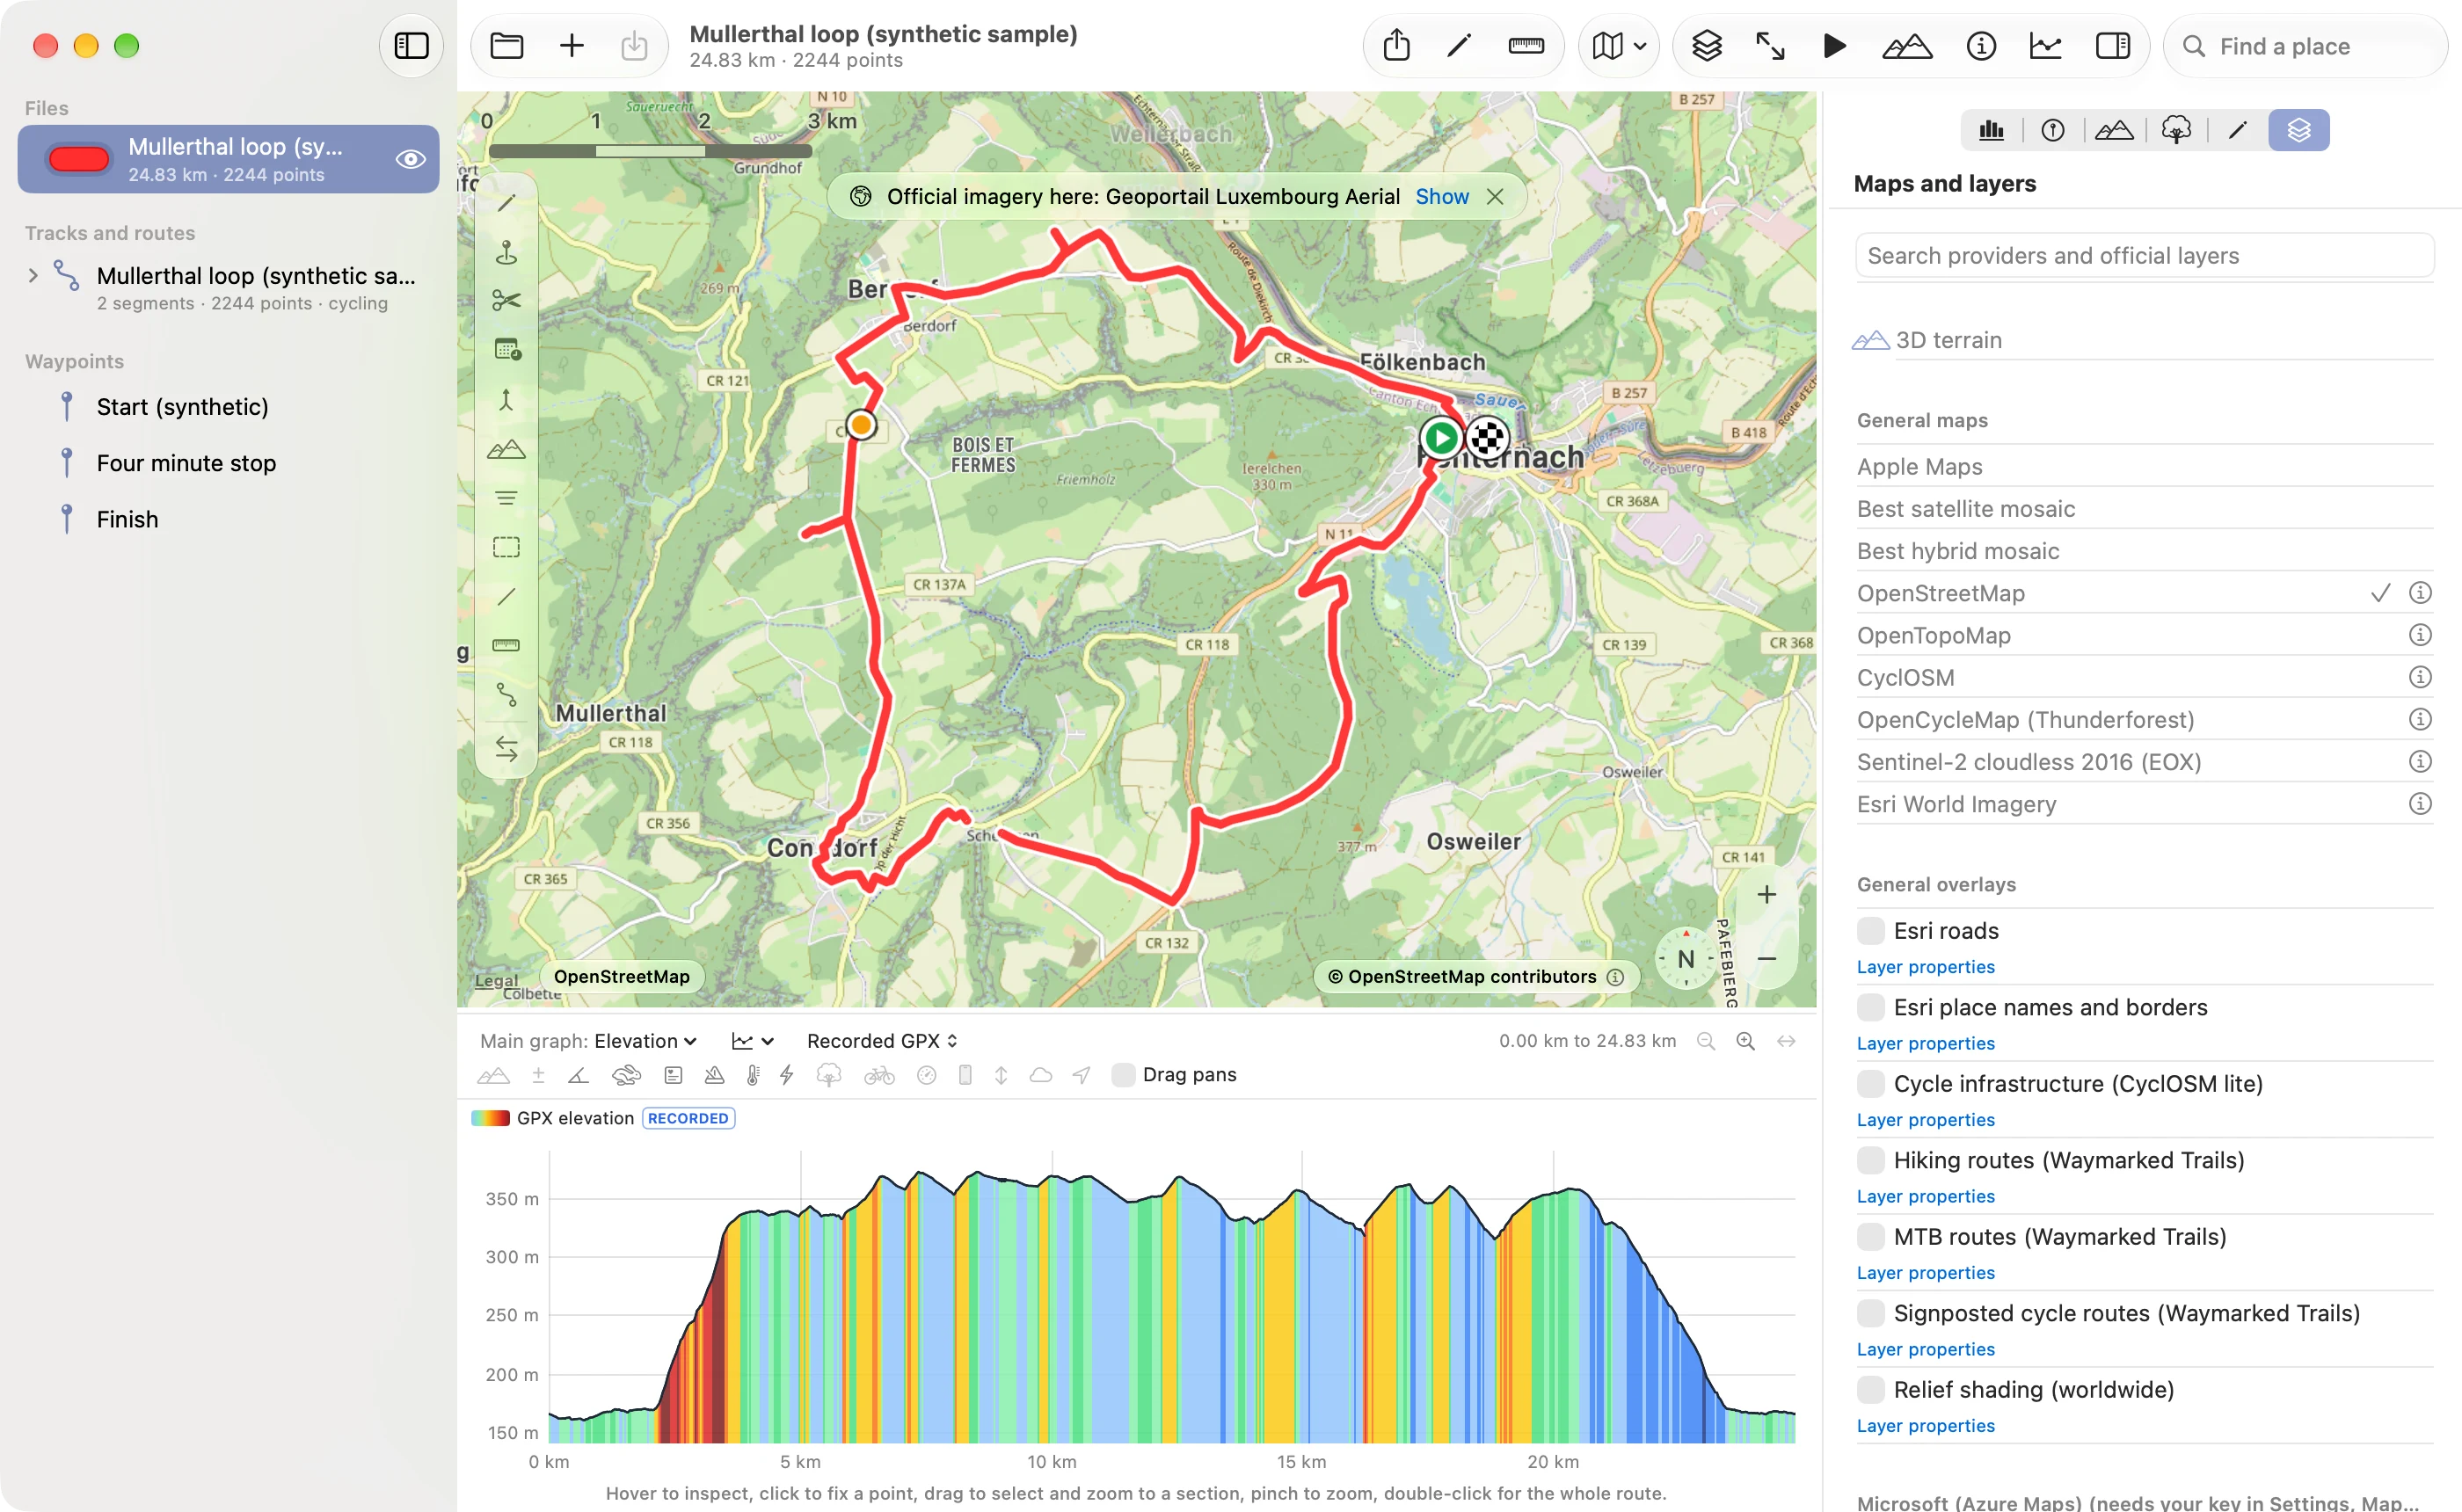Click the Search providers and official layers field
The image size is (2462, 1512).
coord(2144,256)
